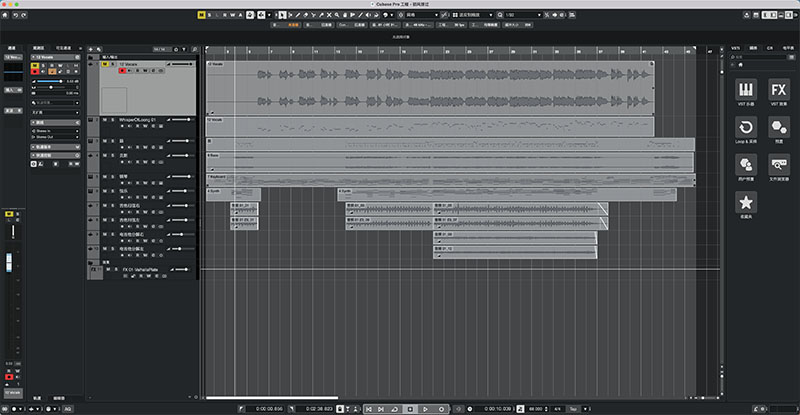Solo the WhisperOfLoong 01 track
Screen dimensions: 800x415
pos(113,120)
